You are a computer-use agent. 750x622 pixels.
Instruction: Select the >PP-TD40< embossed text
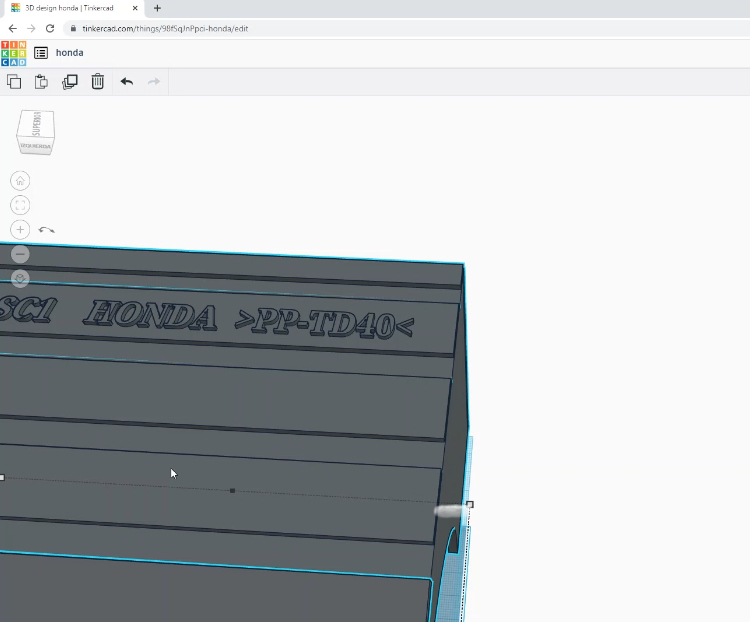[324, 324]
